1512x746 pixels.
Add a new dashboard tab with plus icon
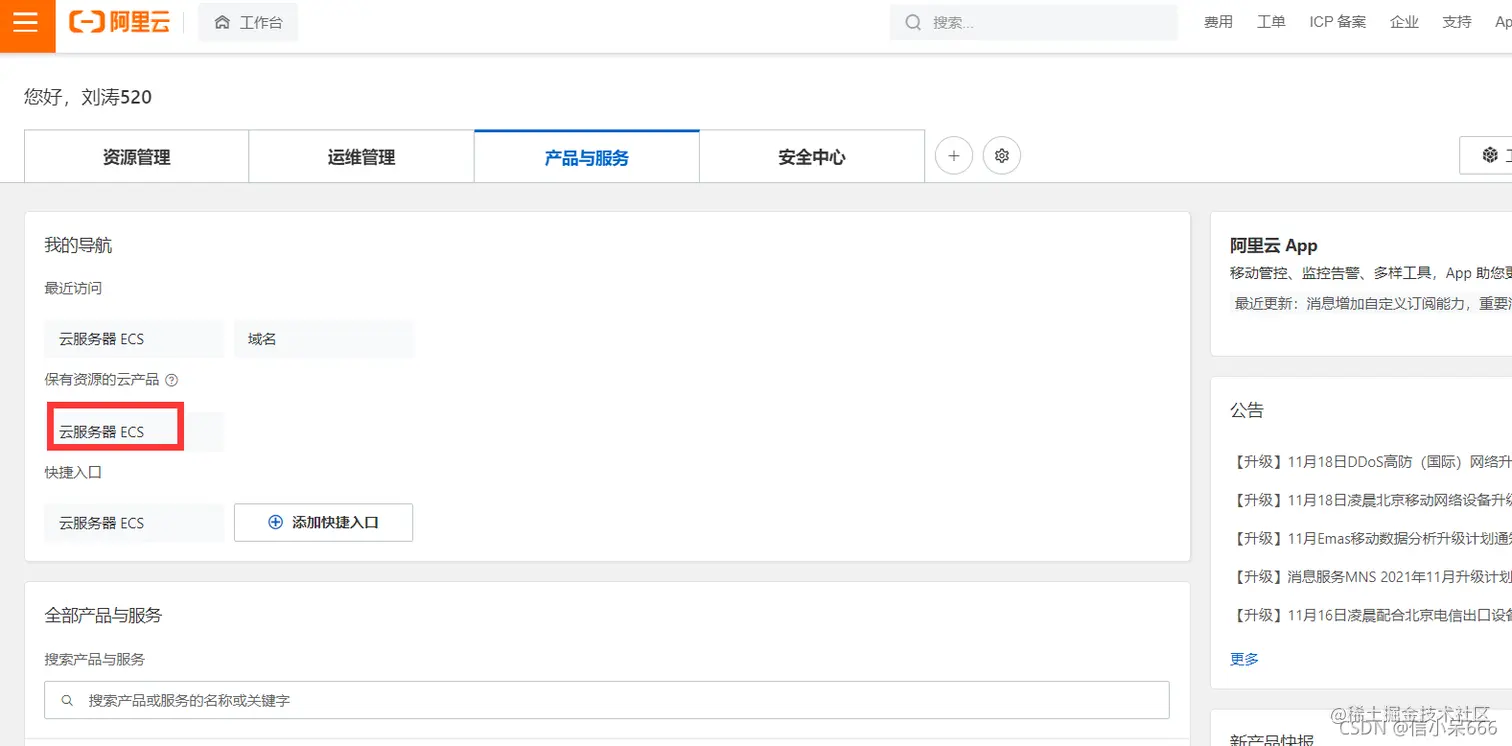click(x=953, y=155)
